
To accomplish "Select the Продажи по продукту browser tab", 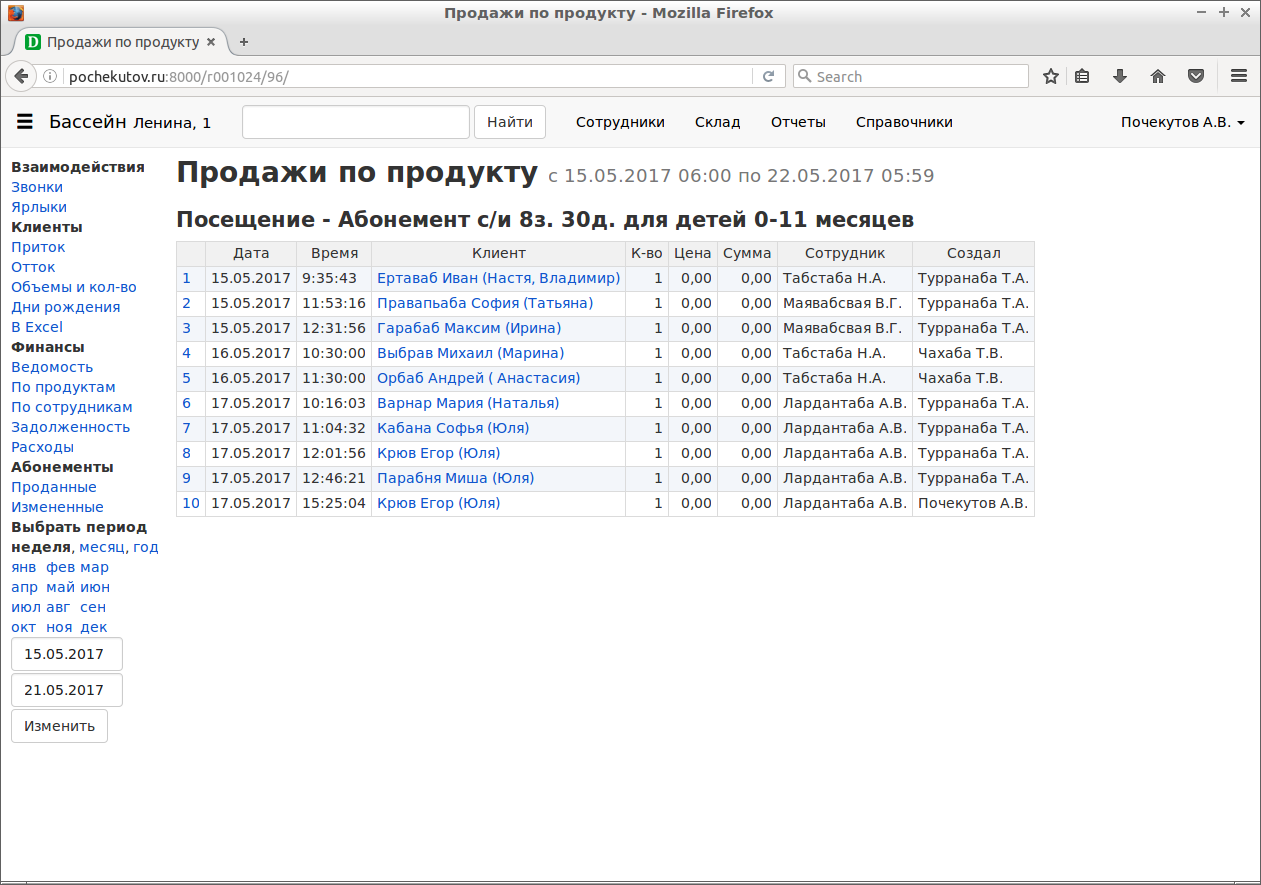I will [x=122, y=42].
